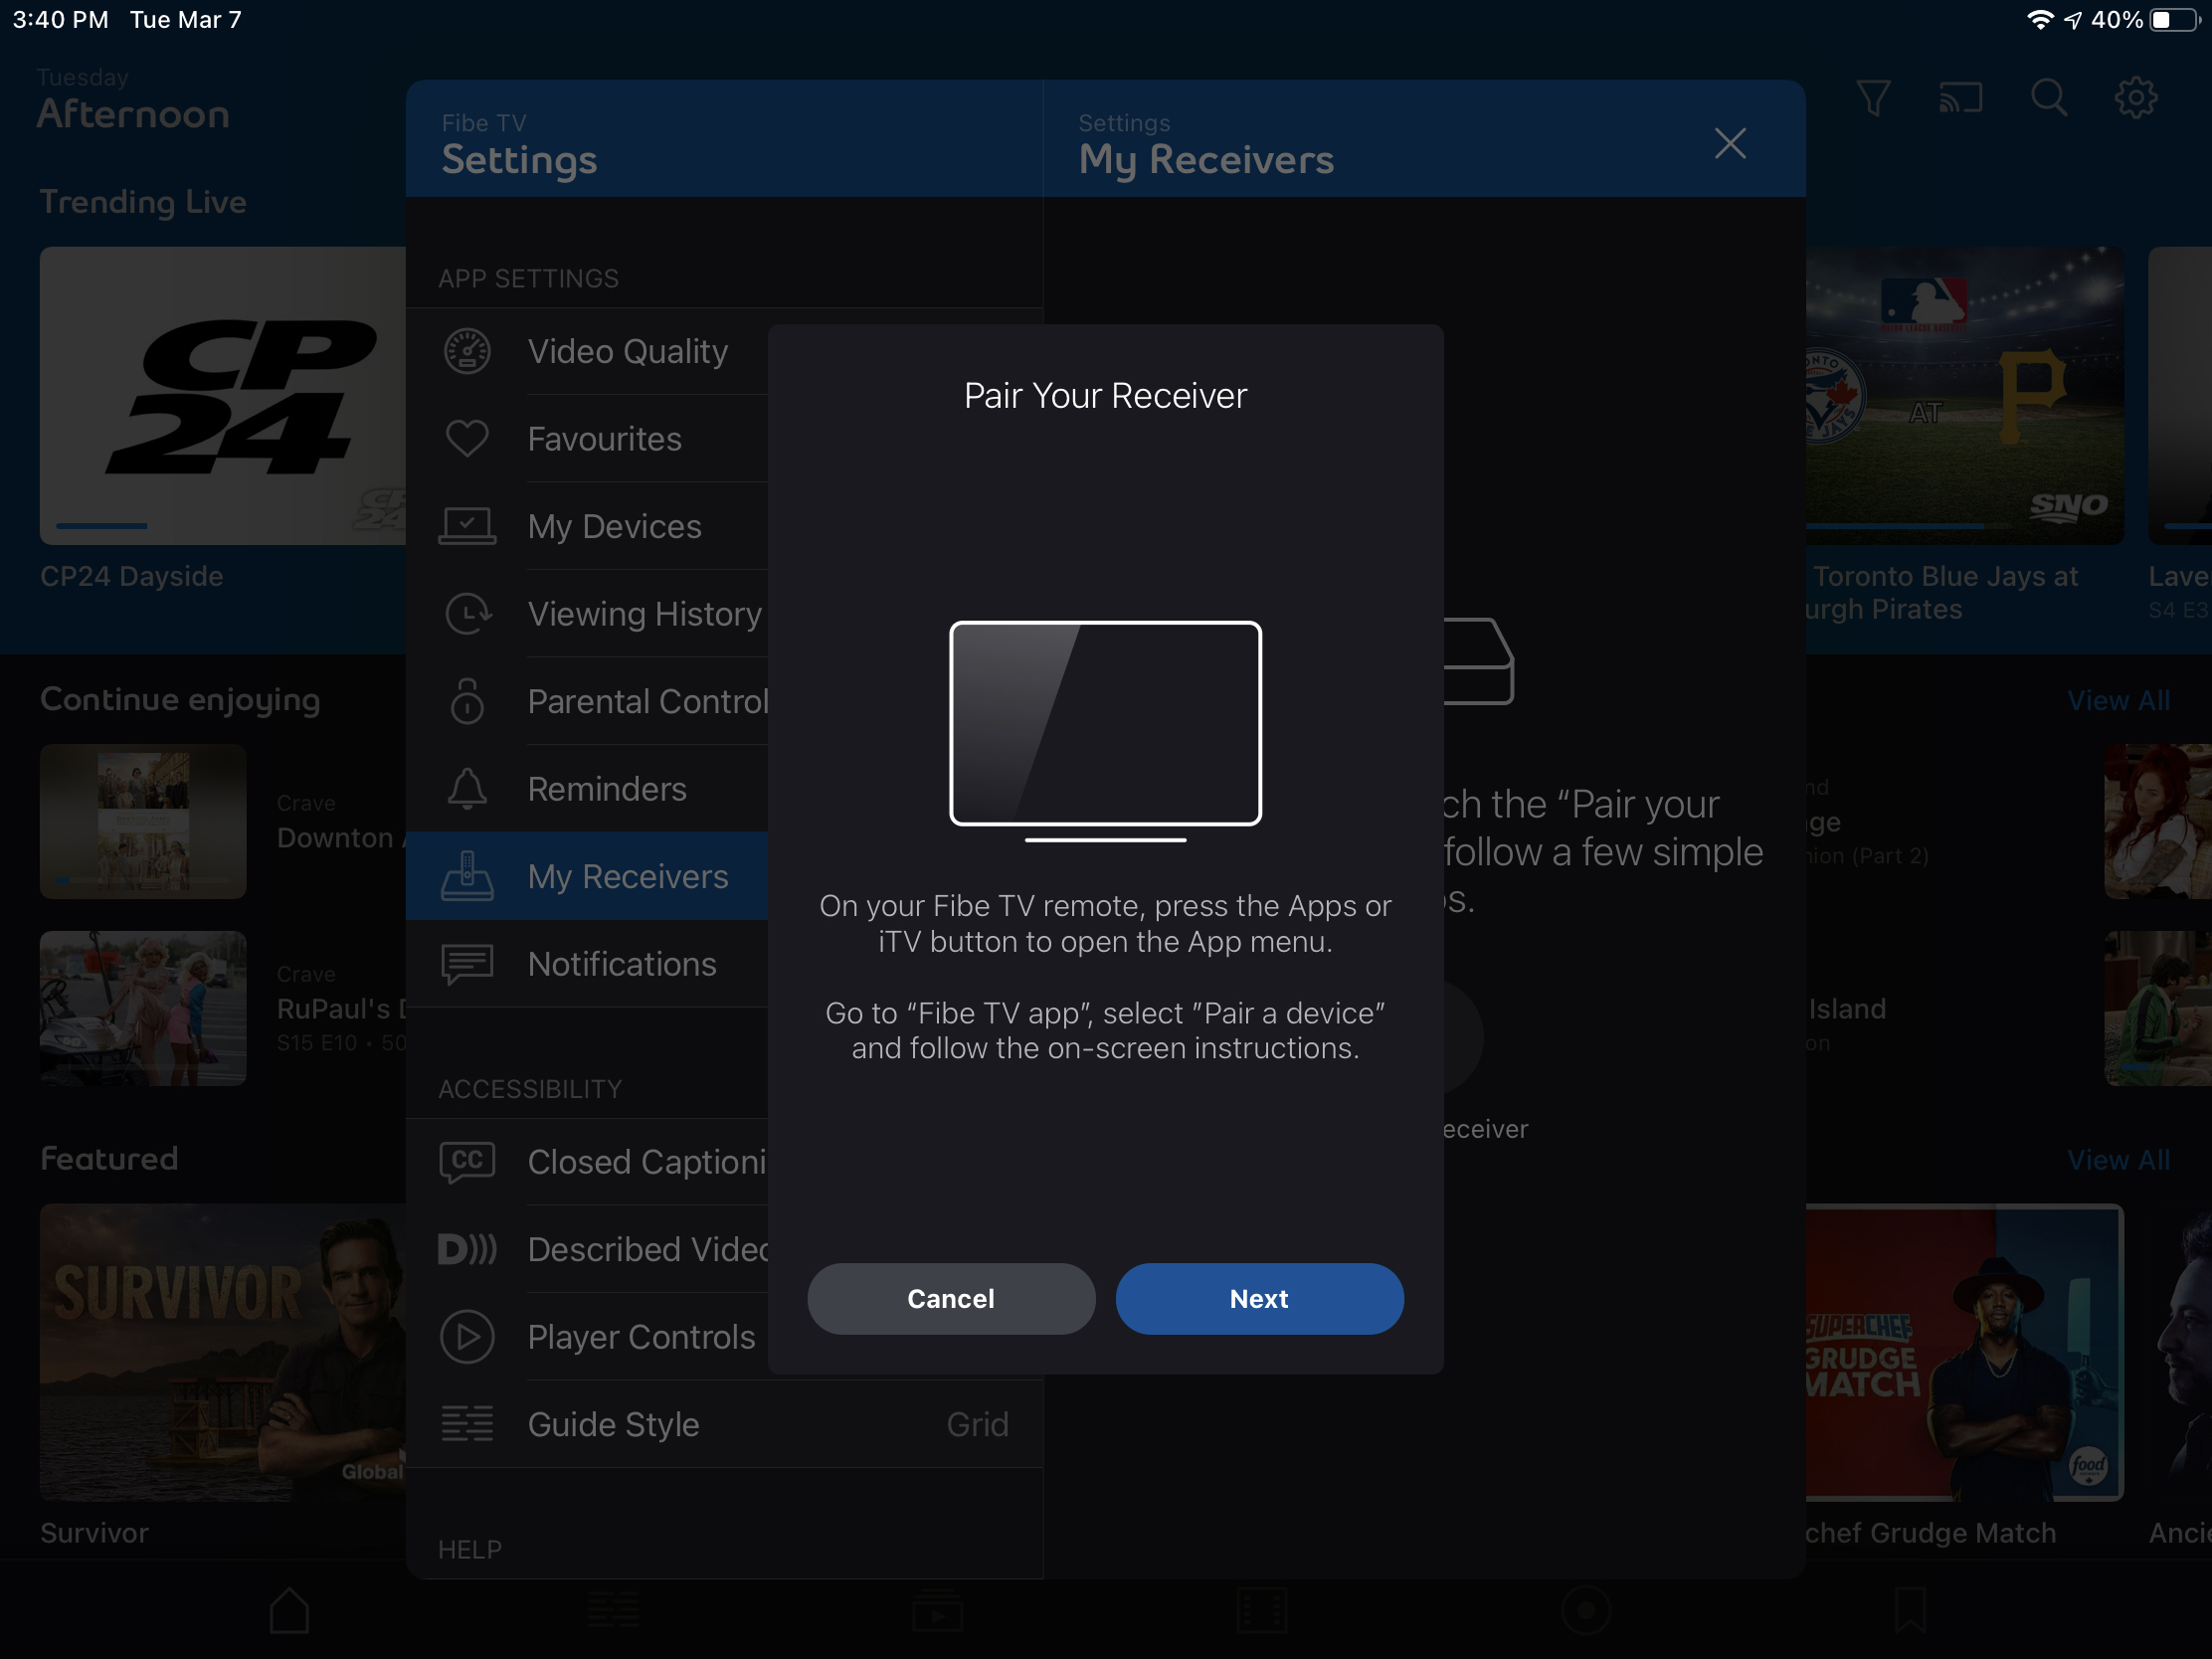Viewport: 2212px width, 1659px height.
Task: Tap the cast screen icon
Action: point(1960,97)
